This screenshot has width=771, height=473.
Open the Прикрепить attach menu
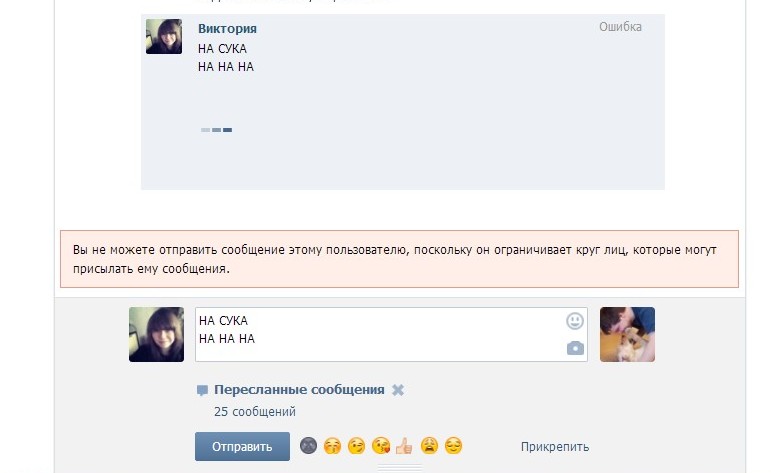555,447
